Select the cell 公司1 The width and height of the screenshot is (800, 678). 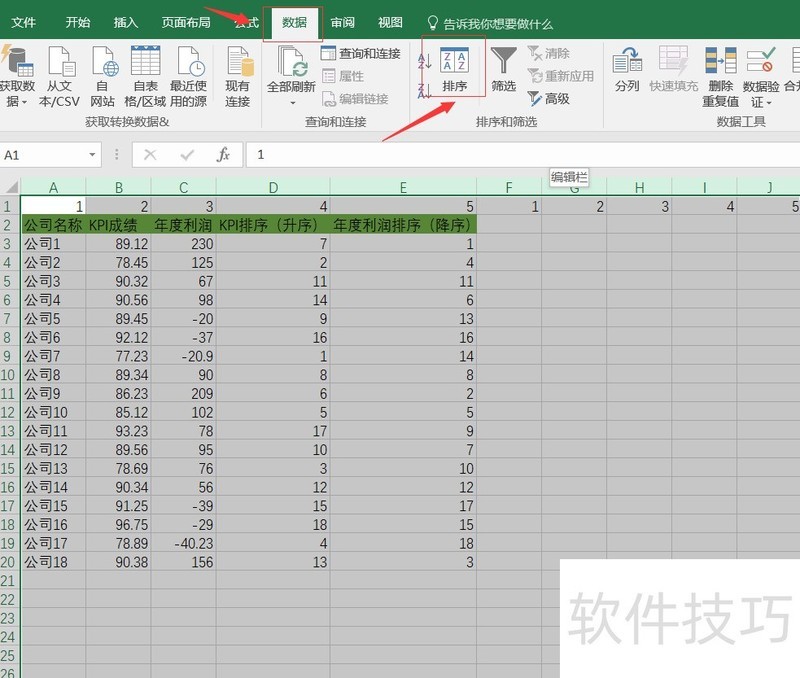[53, 244]
